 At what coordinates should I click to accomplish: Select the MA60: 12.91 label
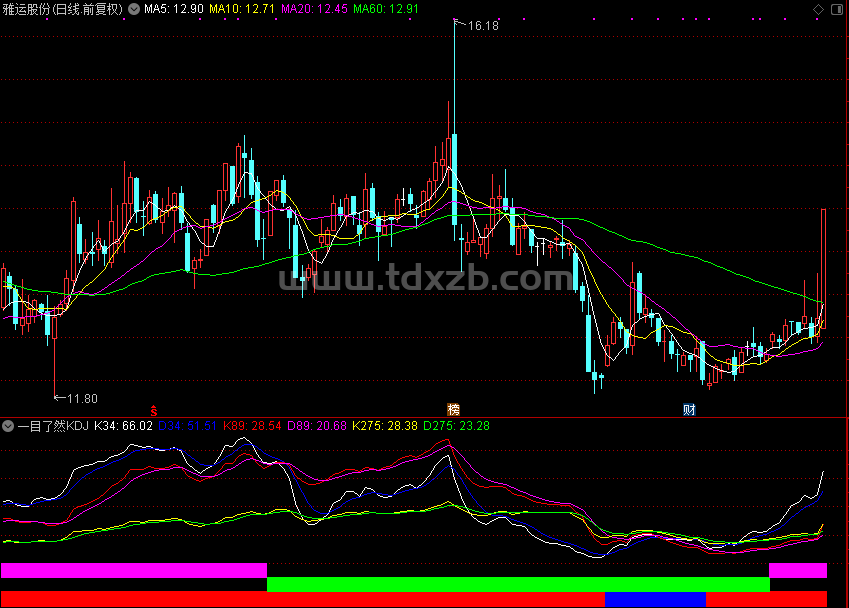pos(386,9)
